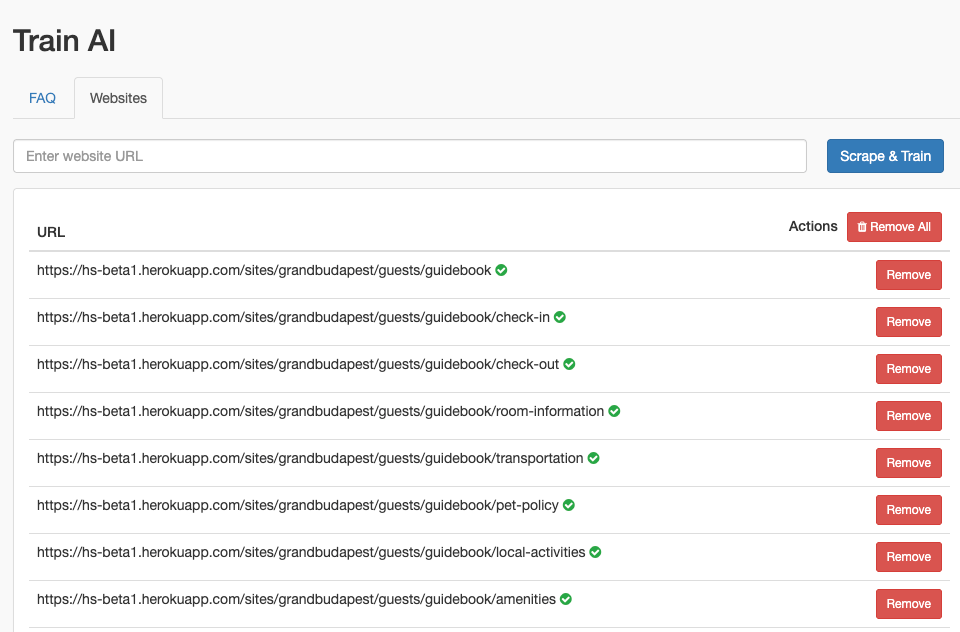
Task: Click green check icon beside room-information URL
Action: coord(615,411)
